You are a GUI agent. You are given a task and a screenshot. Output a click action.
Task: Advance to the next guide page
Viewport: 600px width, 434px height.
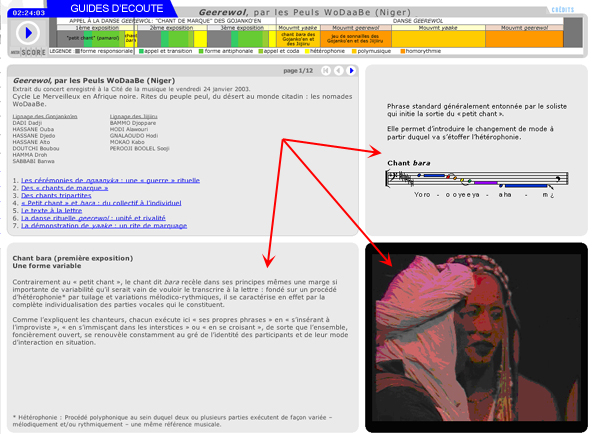pyautogui.click(x=351, y=70)
